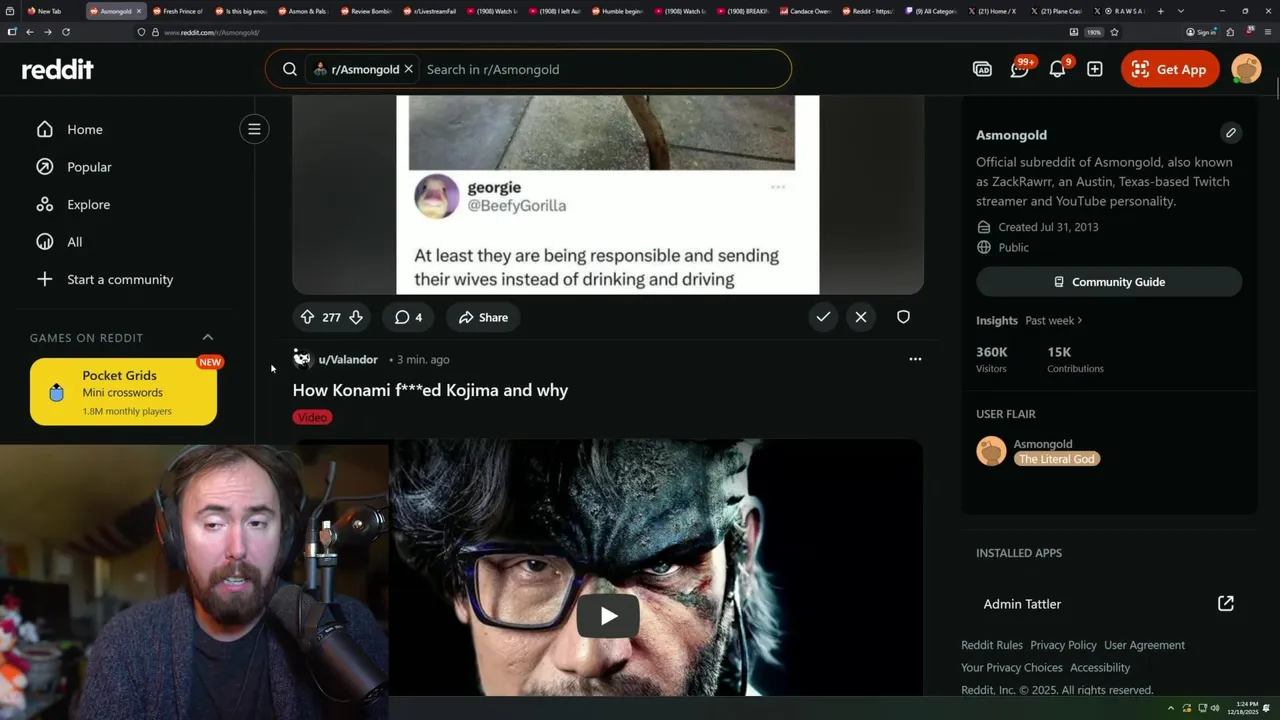1280x720 pixels.
Task: Open u/Valandor user profile
Action: pyautogui.click(x=348, y=359)
